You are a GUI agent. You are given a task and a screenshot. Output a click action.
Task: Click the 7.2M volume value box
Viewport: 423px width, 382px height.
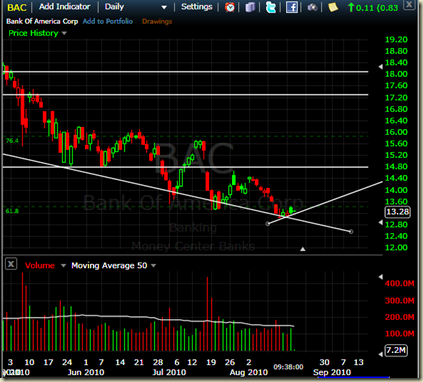(x=396, y=350)
